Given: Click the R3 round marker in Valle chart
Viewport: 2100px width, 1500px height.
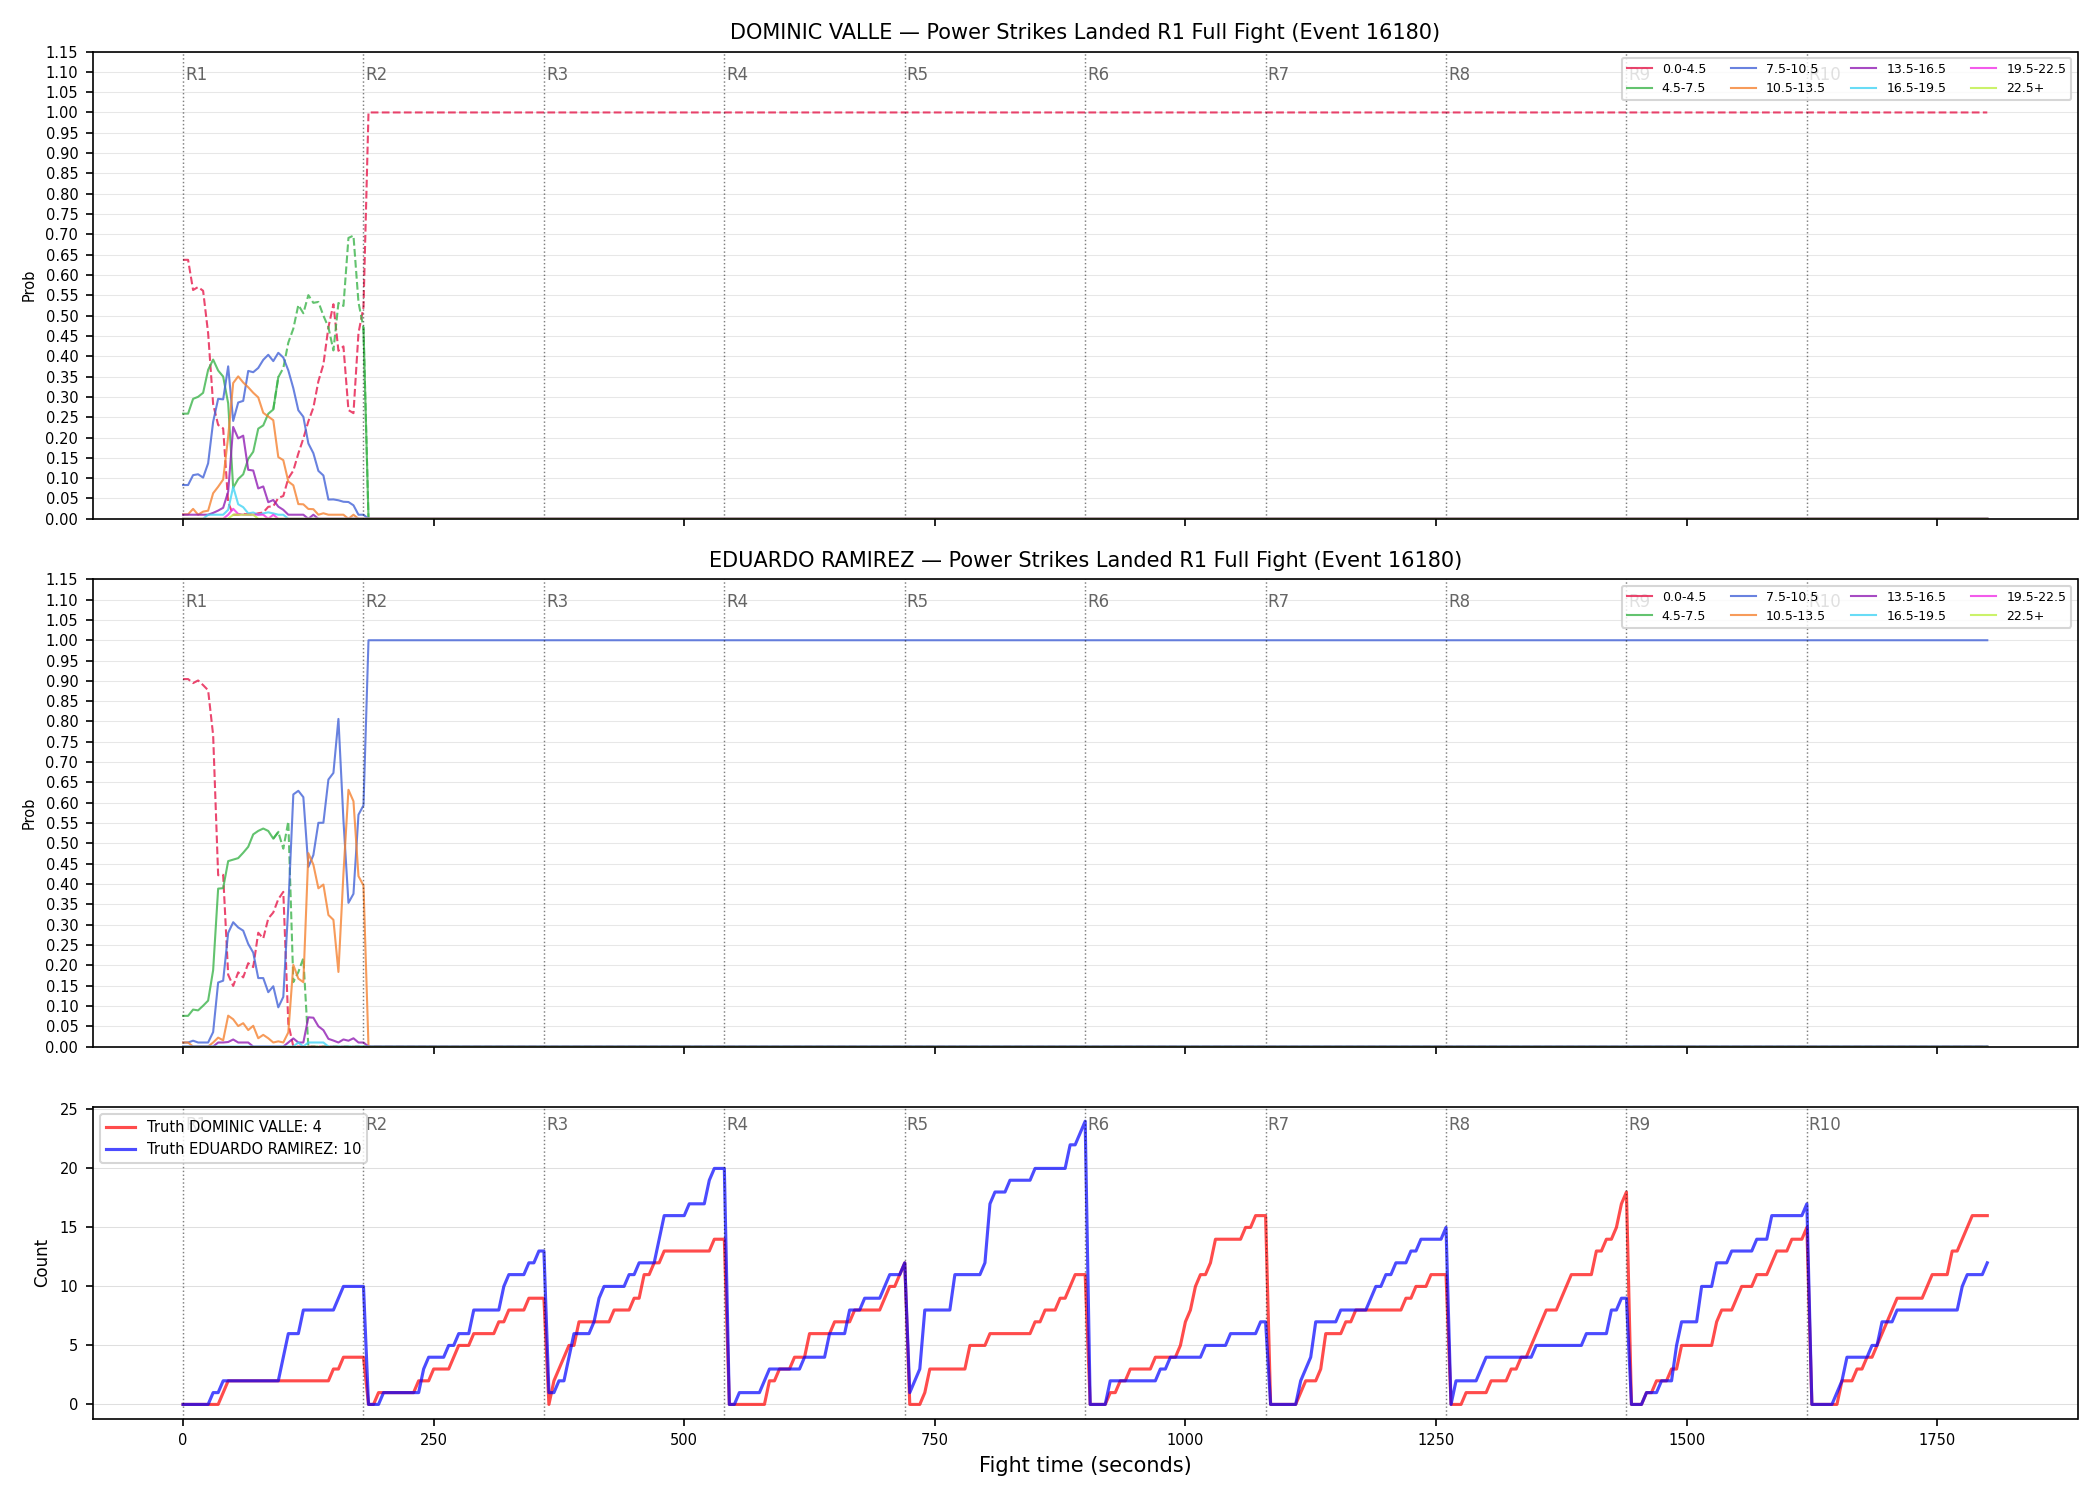Looking at the screenshot, I should [x=557, y=74].
